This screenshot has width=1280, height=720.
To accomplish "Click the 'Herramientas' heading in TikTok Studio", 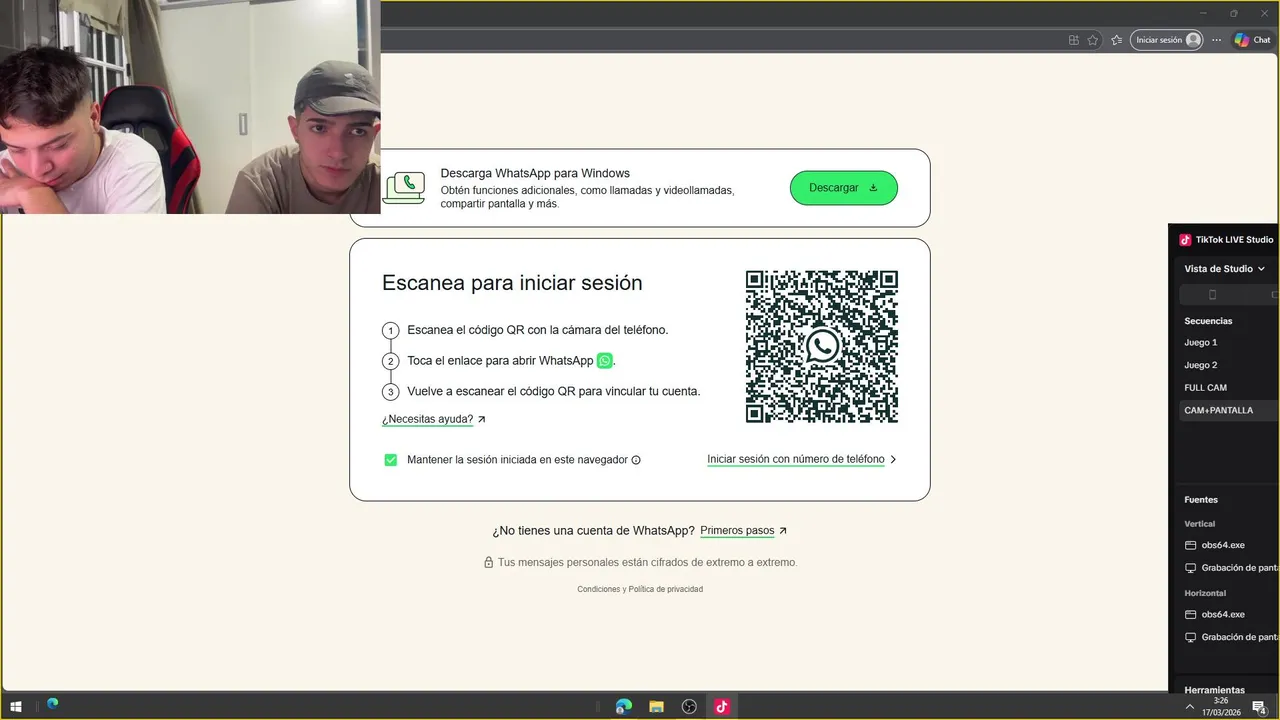I will point(1214,689).
